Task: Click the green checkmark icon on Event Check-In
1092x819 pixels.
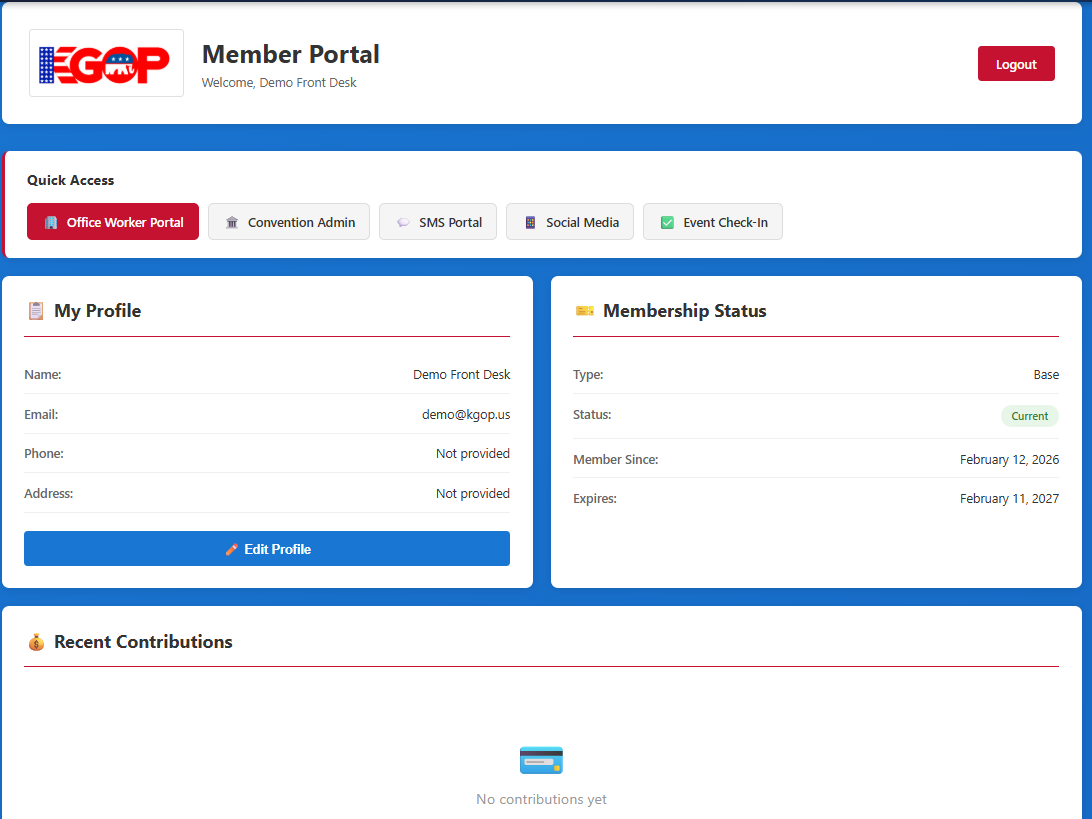Action: click(x=666, y=221)
